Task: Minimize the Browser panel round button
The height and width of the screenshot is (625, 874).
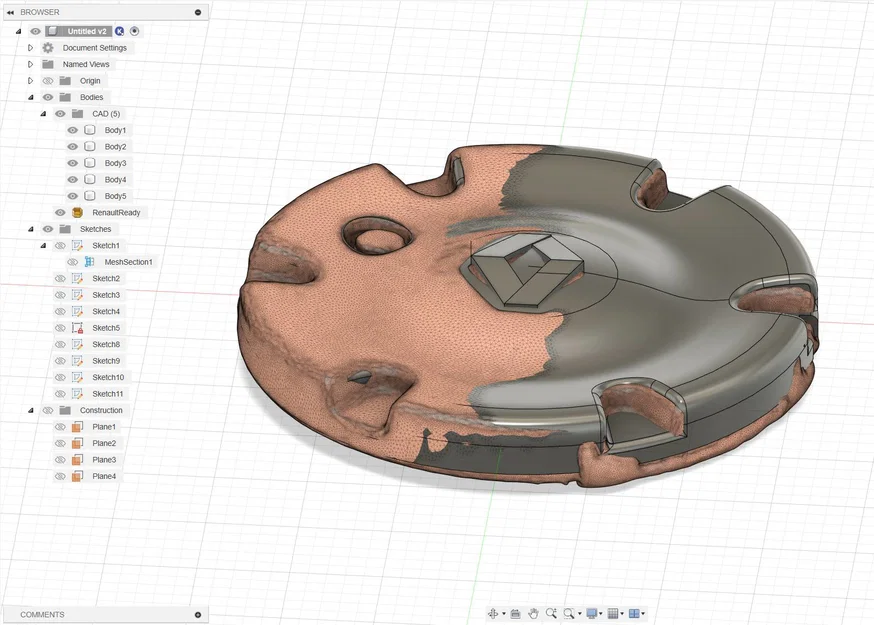Action: pyautogui.click(x=198, y=12)
